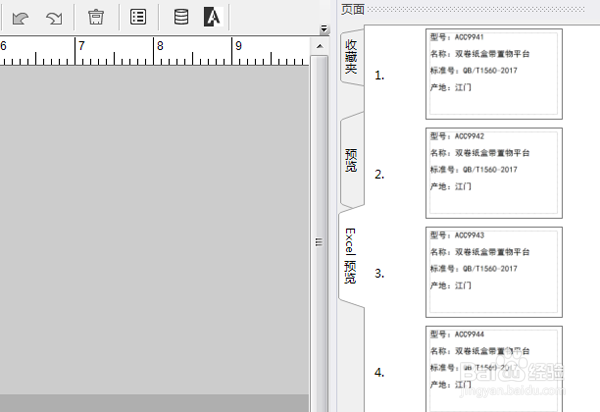Select label thumbnail ACC9941
Image resolution: width=600 pixels, height=412 pixels.
(494, 74)
